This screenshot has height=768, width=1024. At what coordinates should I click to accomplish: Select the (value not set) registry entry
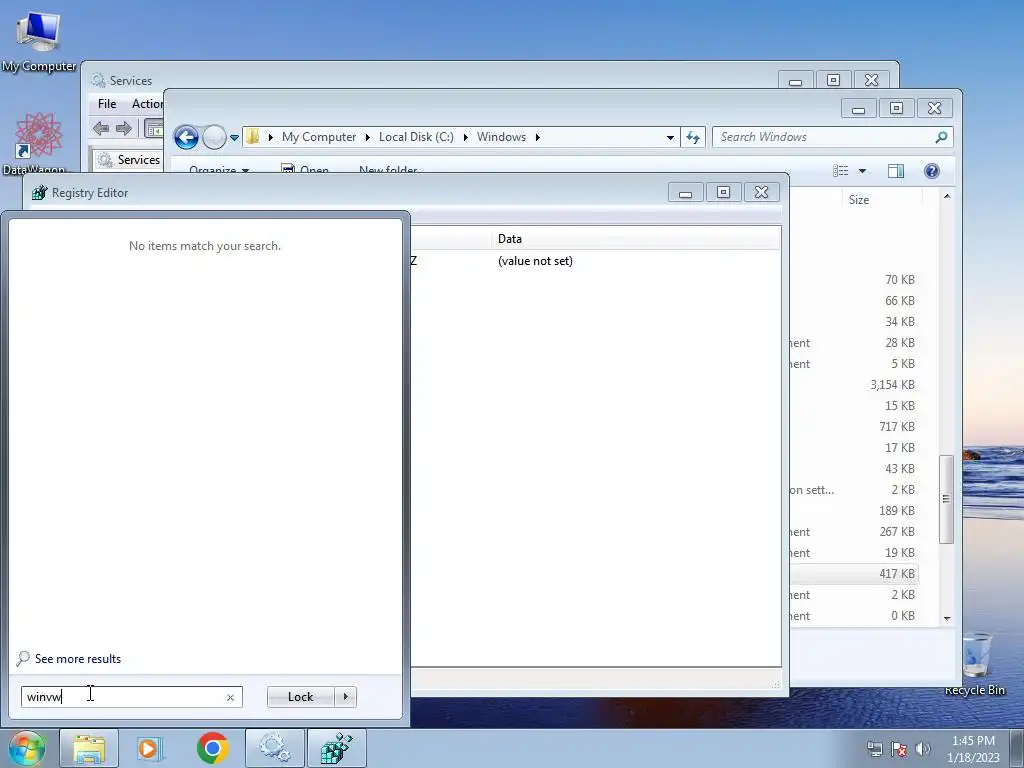click(535, 261)
